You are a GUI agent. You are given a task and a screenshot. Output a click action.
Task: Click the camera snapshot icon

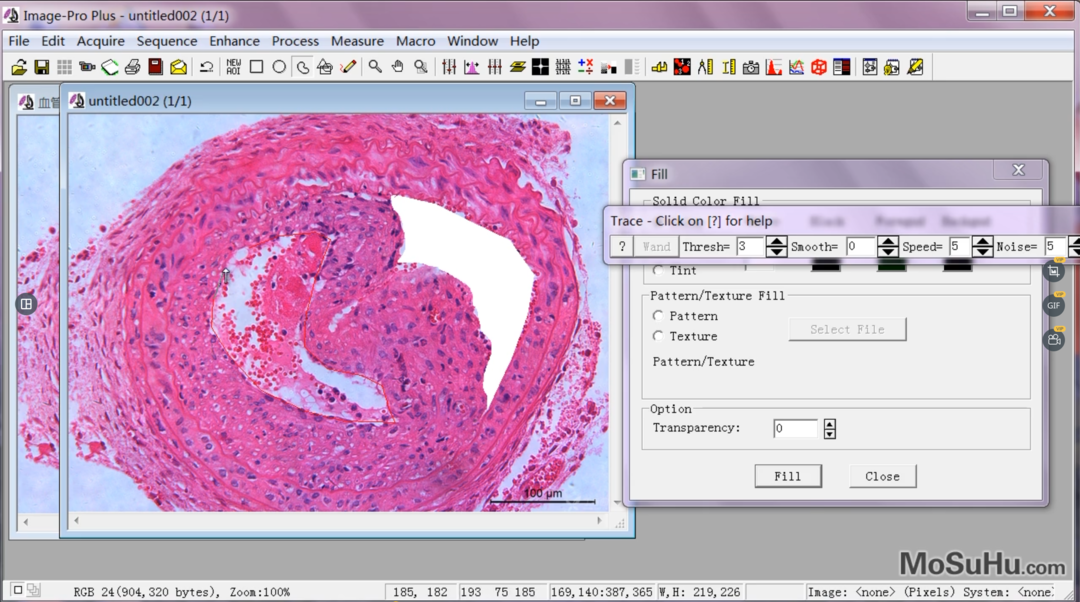[x=751, y=67]
